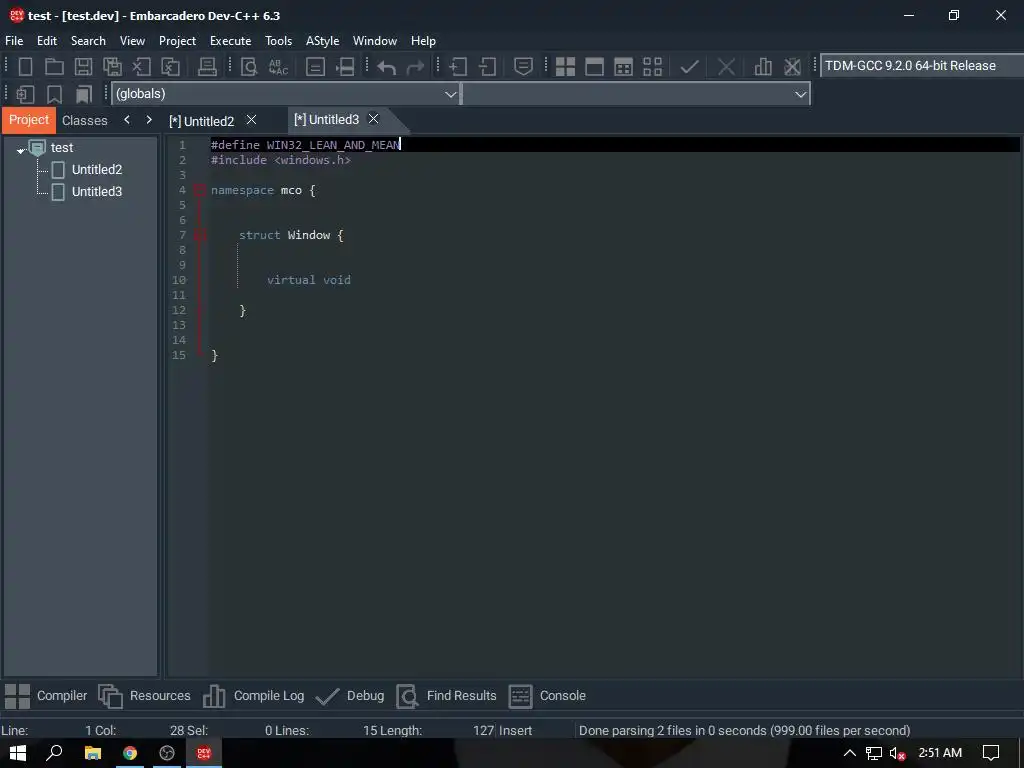Open the AStyle menu

click(x=323, y=40)
